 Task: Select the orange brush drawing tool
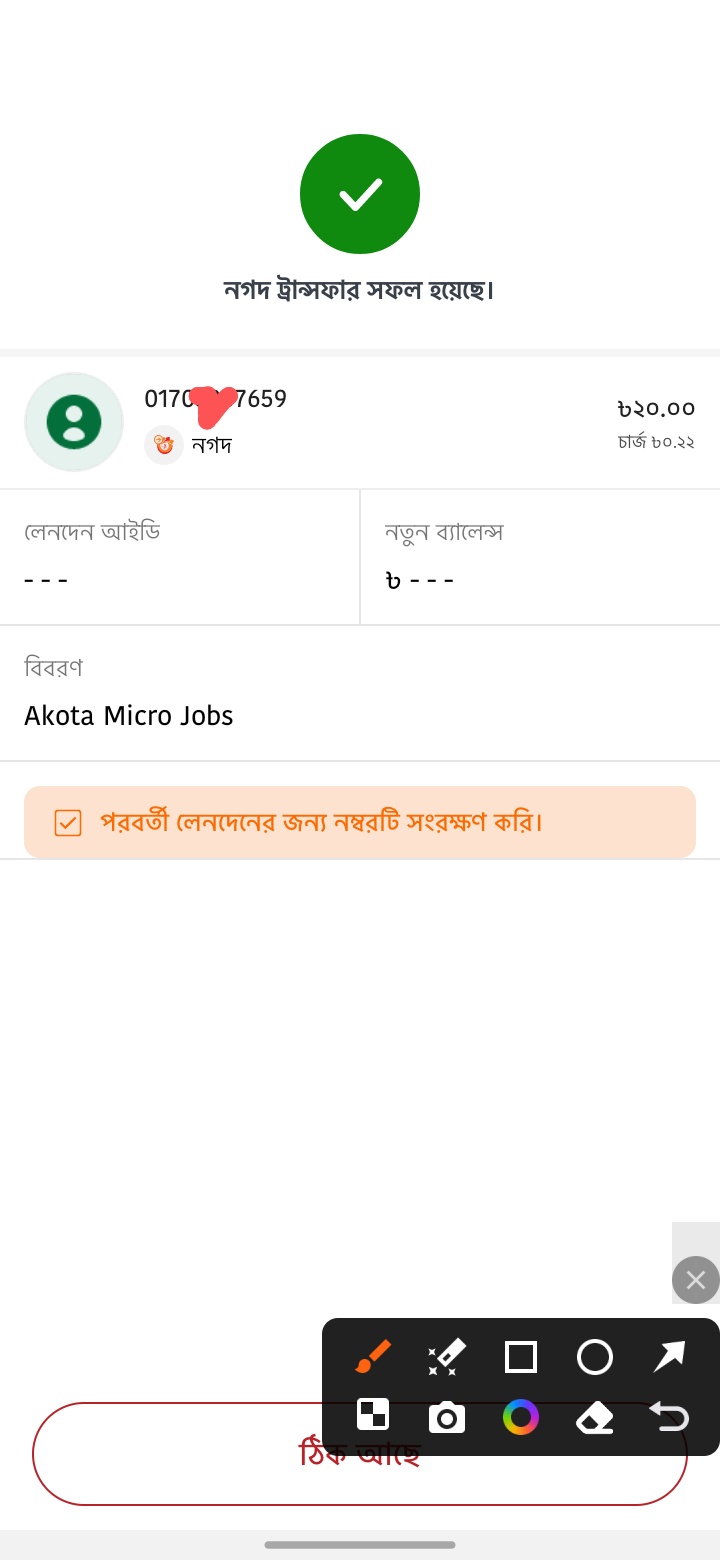tap(373, 1357)
